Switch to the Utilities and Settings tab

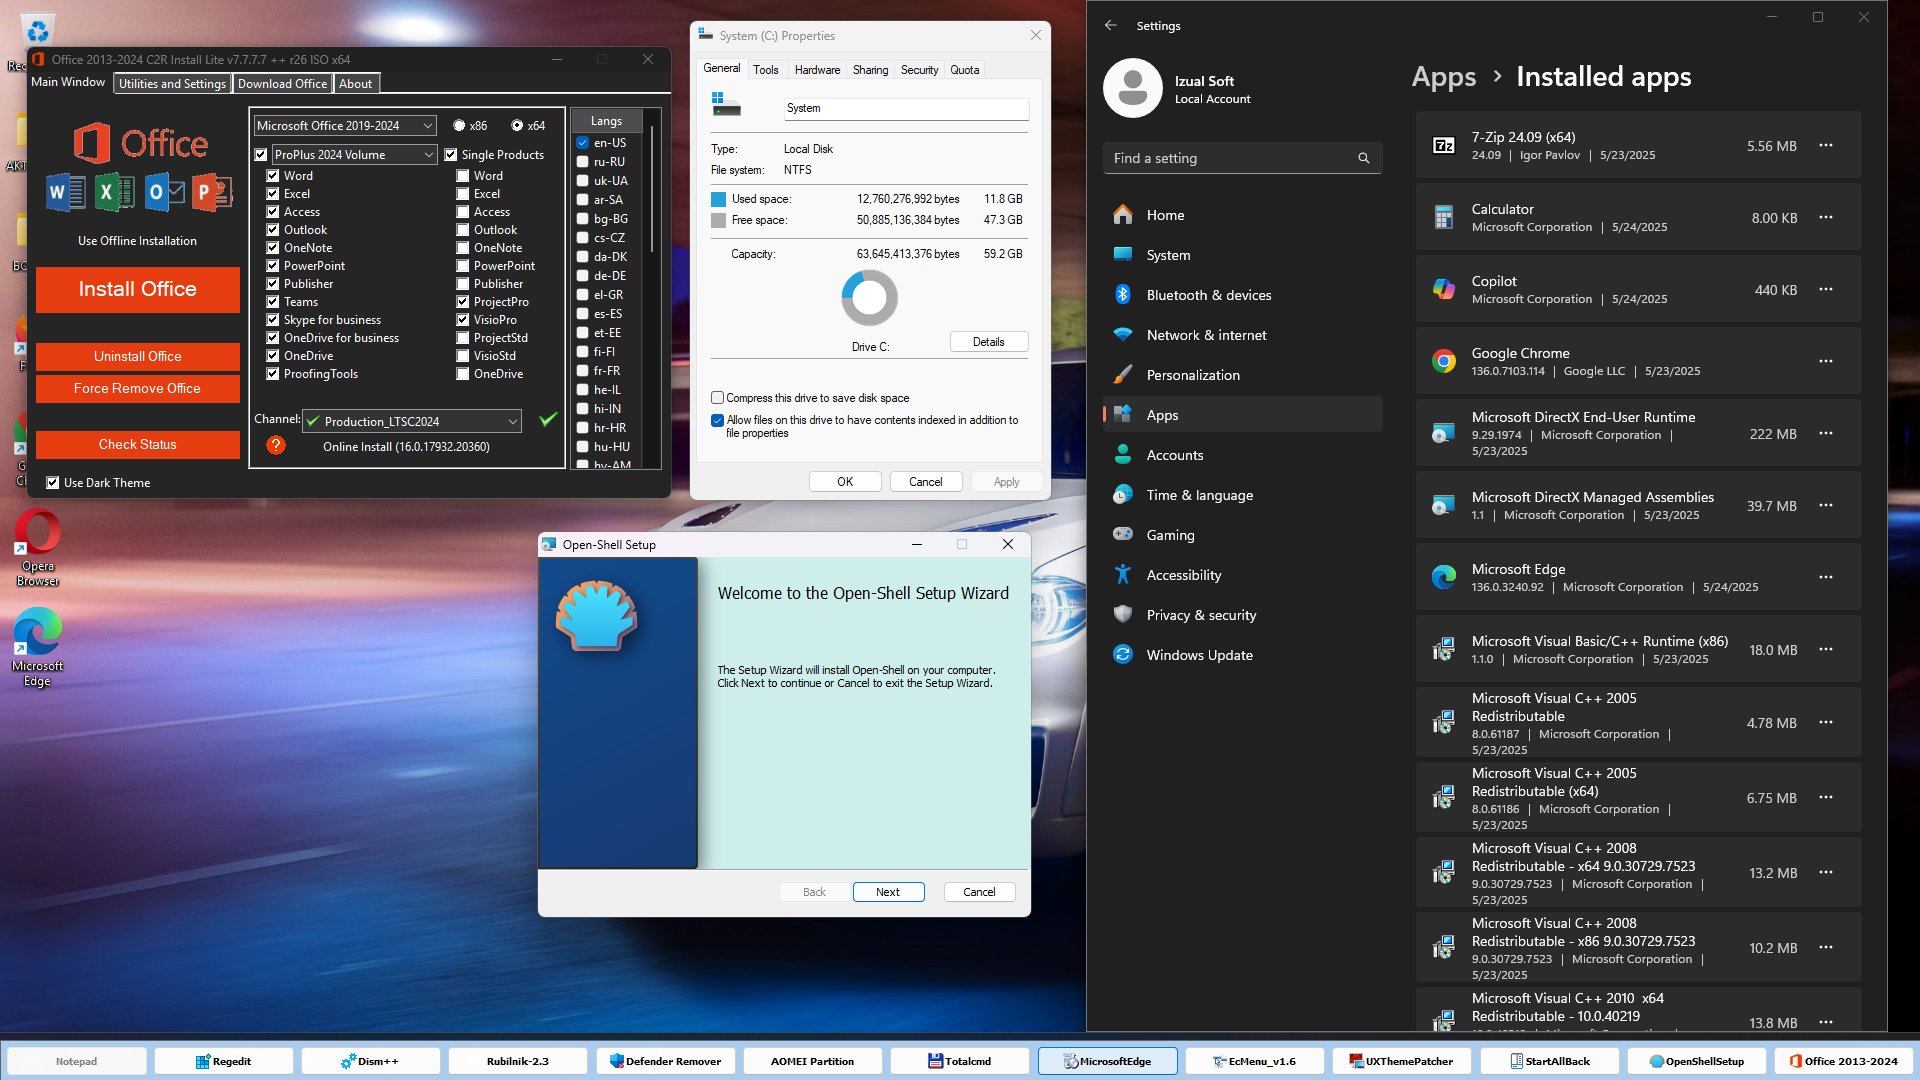pyautogui.click(x=172, y=84)
